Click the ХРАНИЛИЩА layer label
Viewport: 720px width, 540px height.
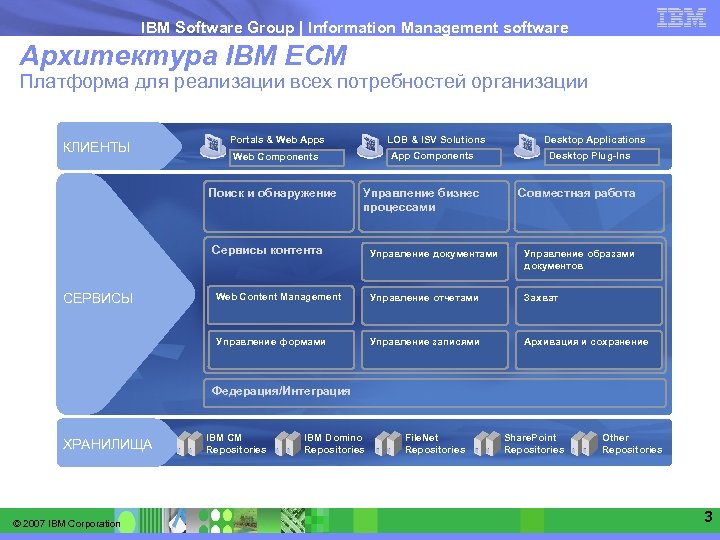click(107, 444)
